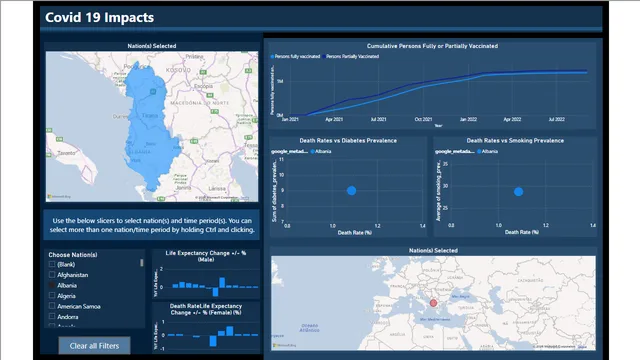Click the Clear all Filters button
Viewport: 640px width, 360px height.
click(x=94, y=346)
